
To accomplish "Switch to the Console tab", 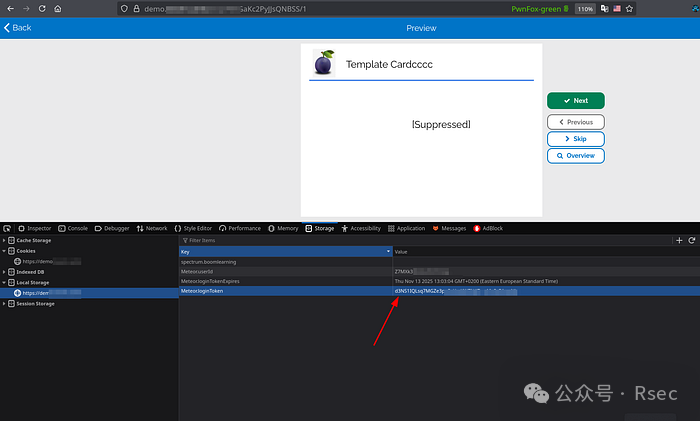I will point(73,228).
